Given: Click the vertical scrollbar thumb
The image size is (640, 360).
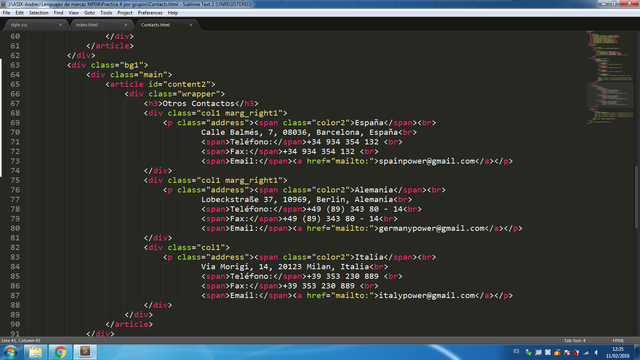Looking at the screenshot, I should [x=637, y=197].
